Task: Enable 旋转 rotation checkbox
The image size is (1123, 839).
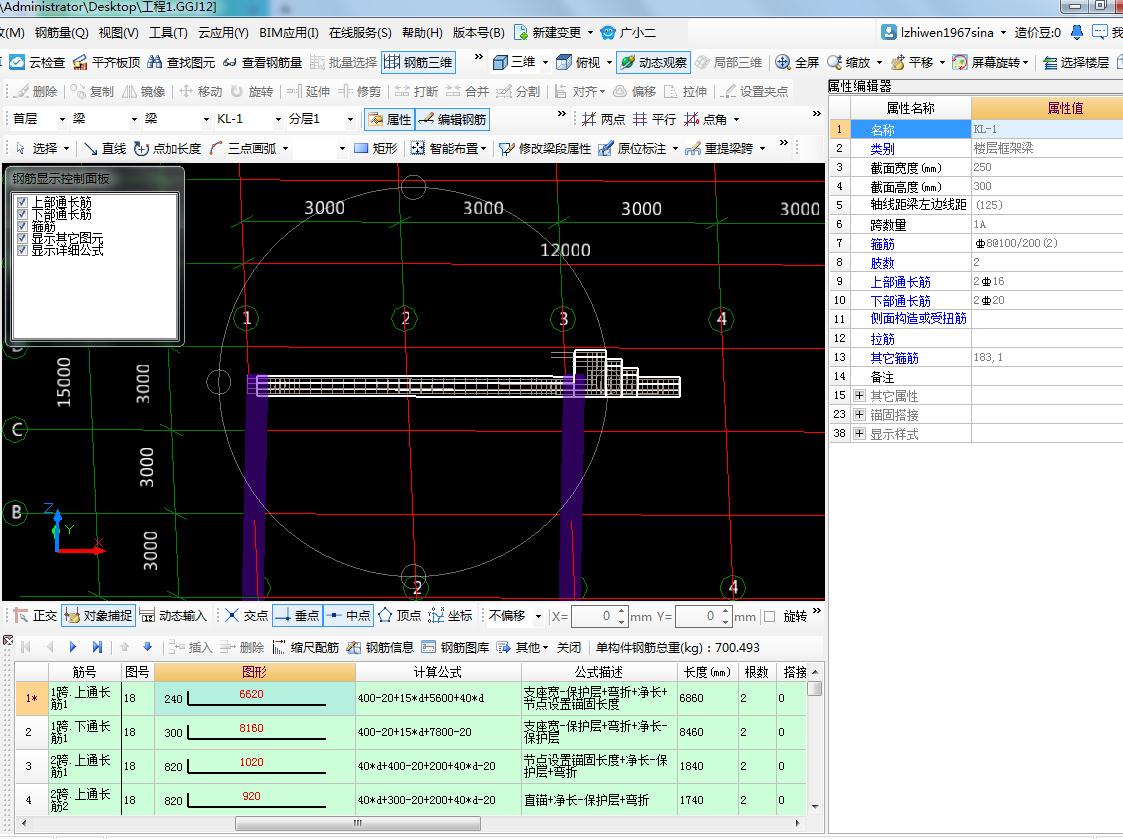Action: click(769, 616)
